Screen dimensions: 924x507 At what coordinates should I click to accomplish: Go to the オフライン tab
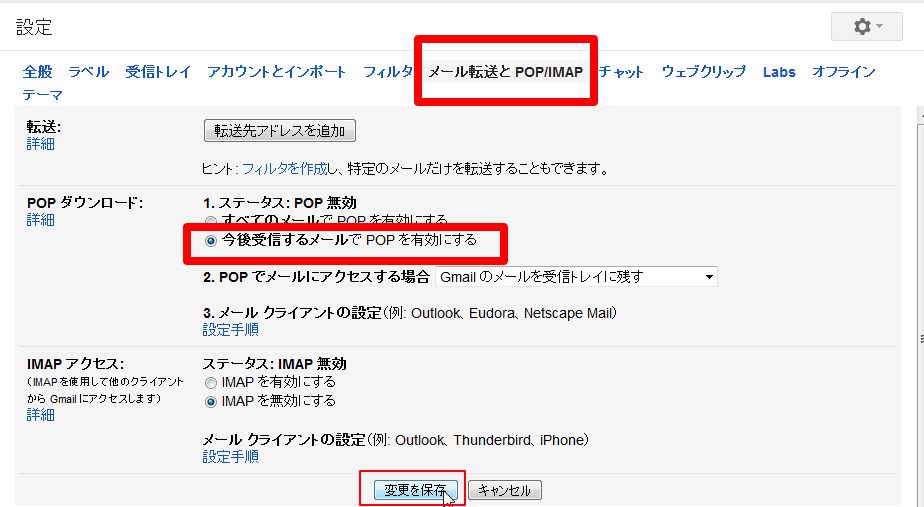843,72
